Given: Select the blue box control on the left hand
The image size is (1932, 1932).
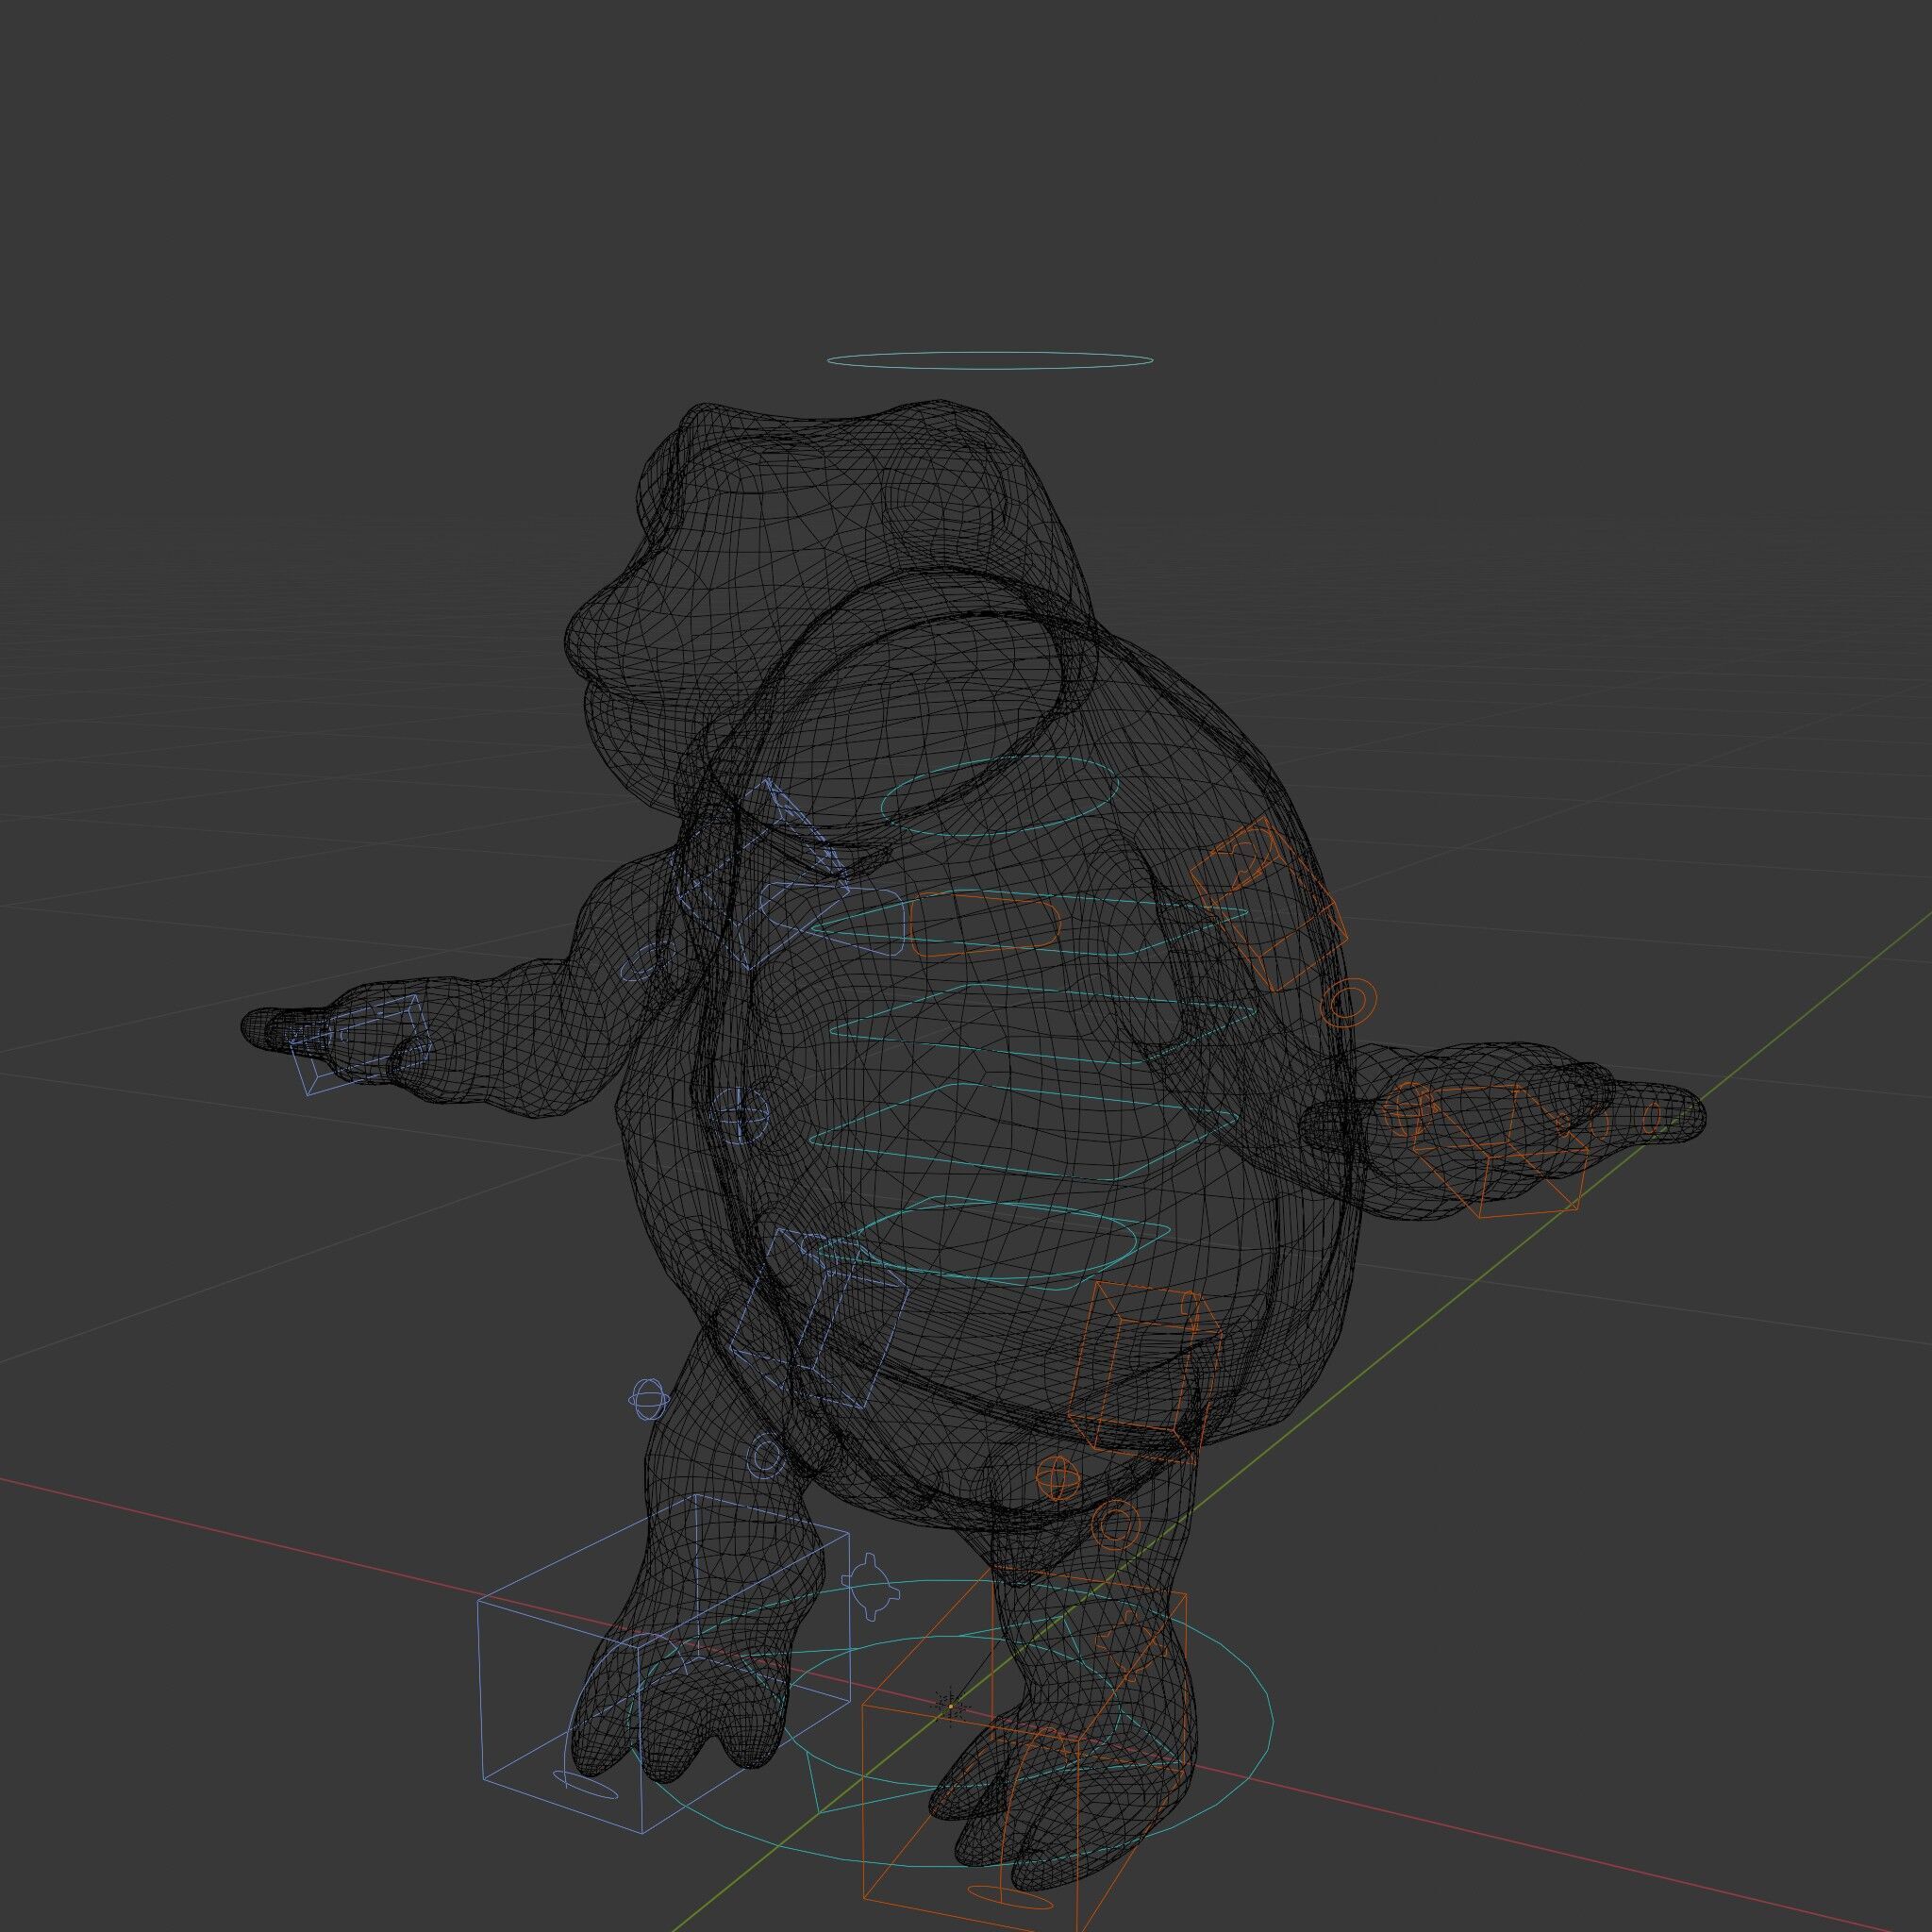Looking at the screenshot, I should coord(359,1044).
